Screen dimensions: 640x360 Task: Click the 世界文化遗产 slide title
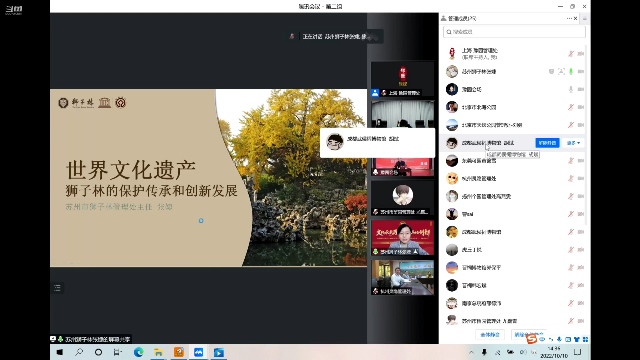pyautogui.click(x=131, y=170)
